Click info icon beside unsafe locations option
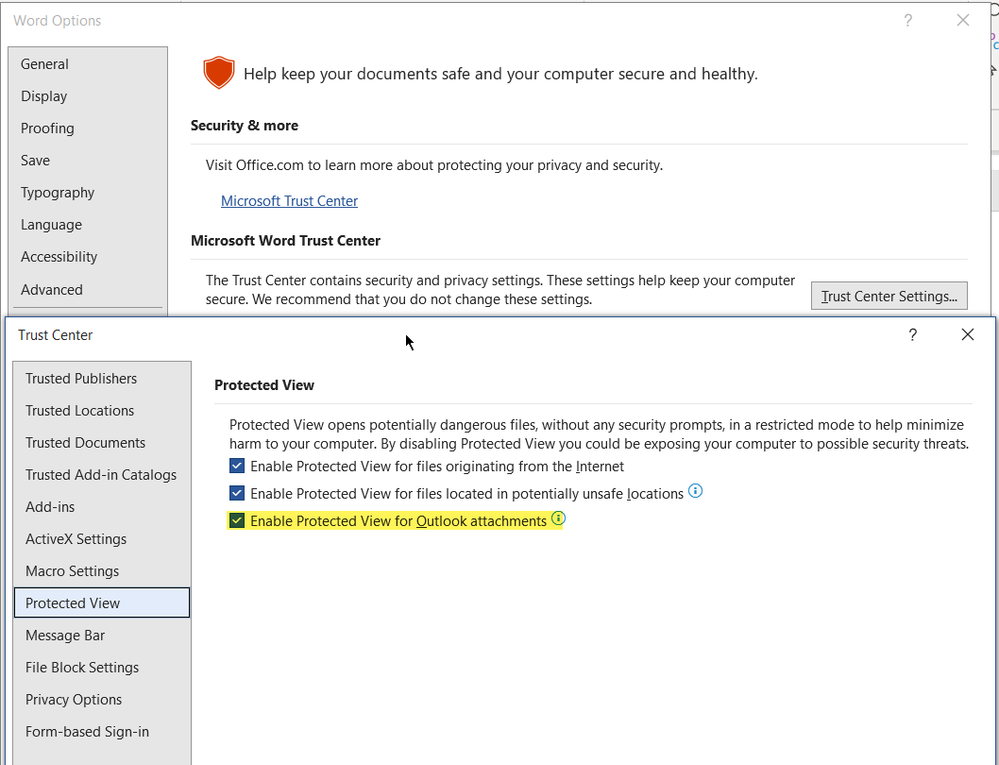999x765 pixels. click(696, 491)
